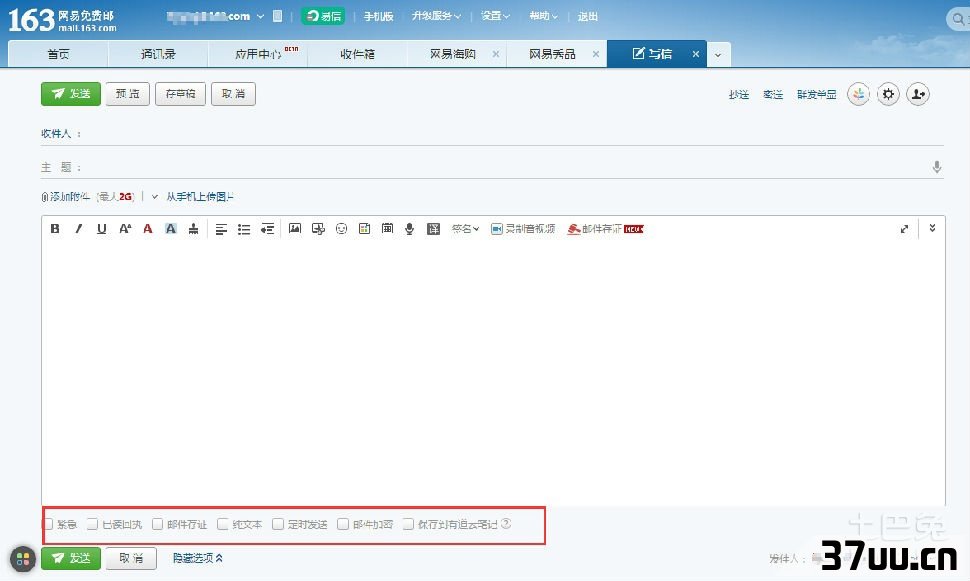The image size is (970, 581).
Task: Click the voice input icon in subject line
Action: point(937,167)
